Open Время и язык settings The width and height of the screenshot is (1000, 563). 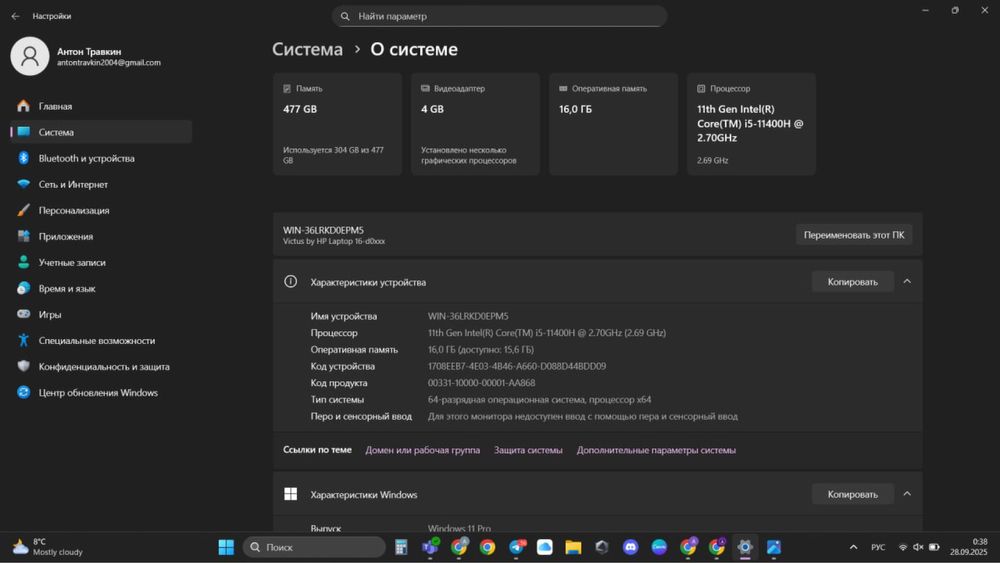coord(101,289)
